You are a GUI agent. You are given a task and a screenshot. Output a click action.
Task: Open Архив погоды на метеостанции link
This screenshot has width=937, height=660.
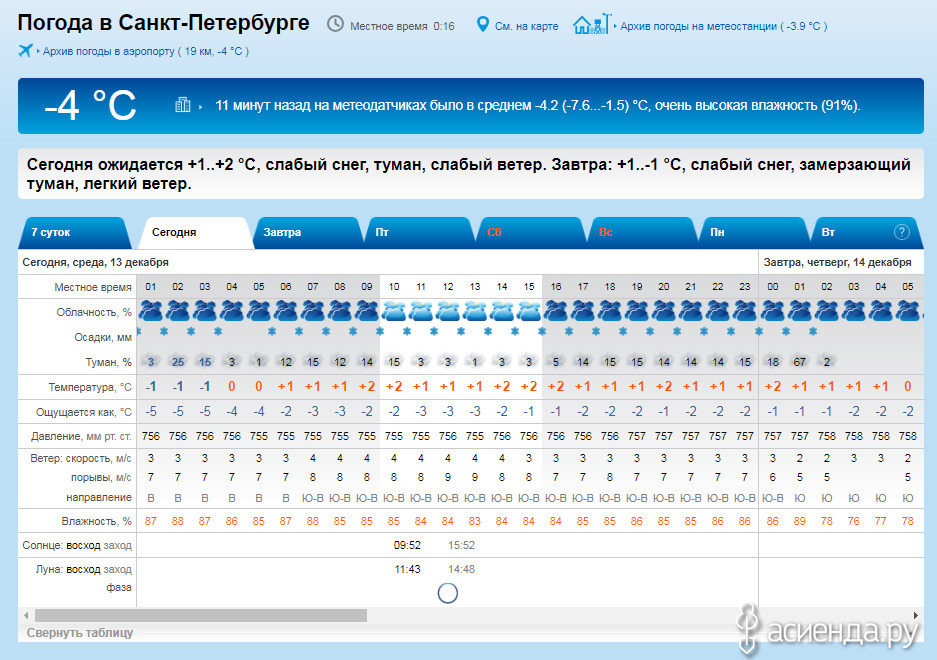(723, 26)
